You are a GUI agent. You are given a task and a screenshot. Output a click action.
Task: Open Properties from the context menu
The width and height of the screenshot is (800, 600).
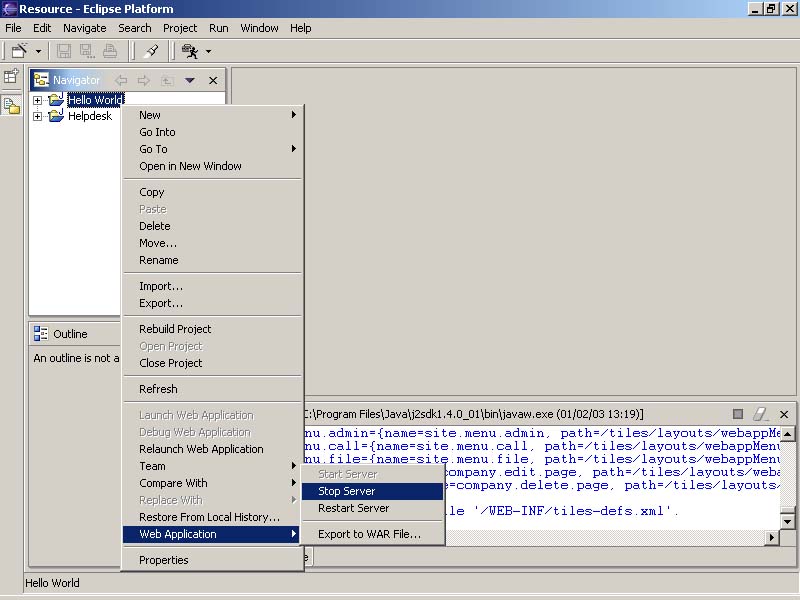pos(212,560)
